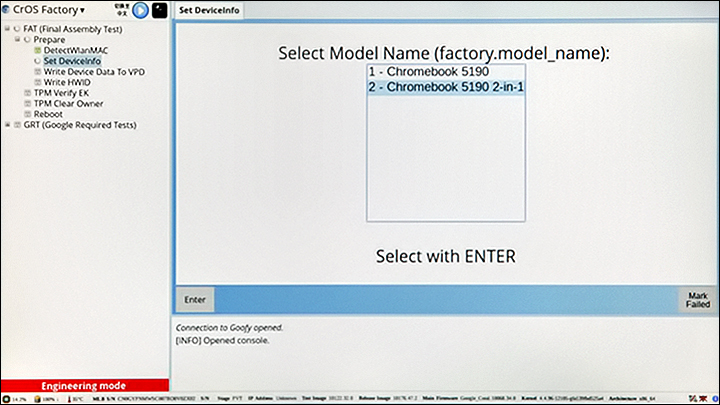Image resolution: width=720 pixels, height=405 pixels.
Task: Select the Set DeviceInfo tab
Action: click(207, 10)
